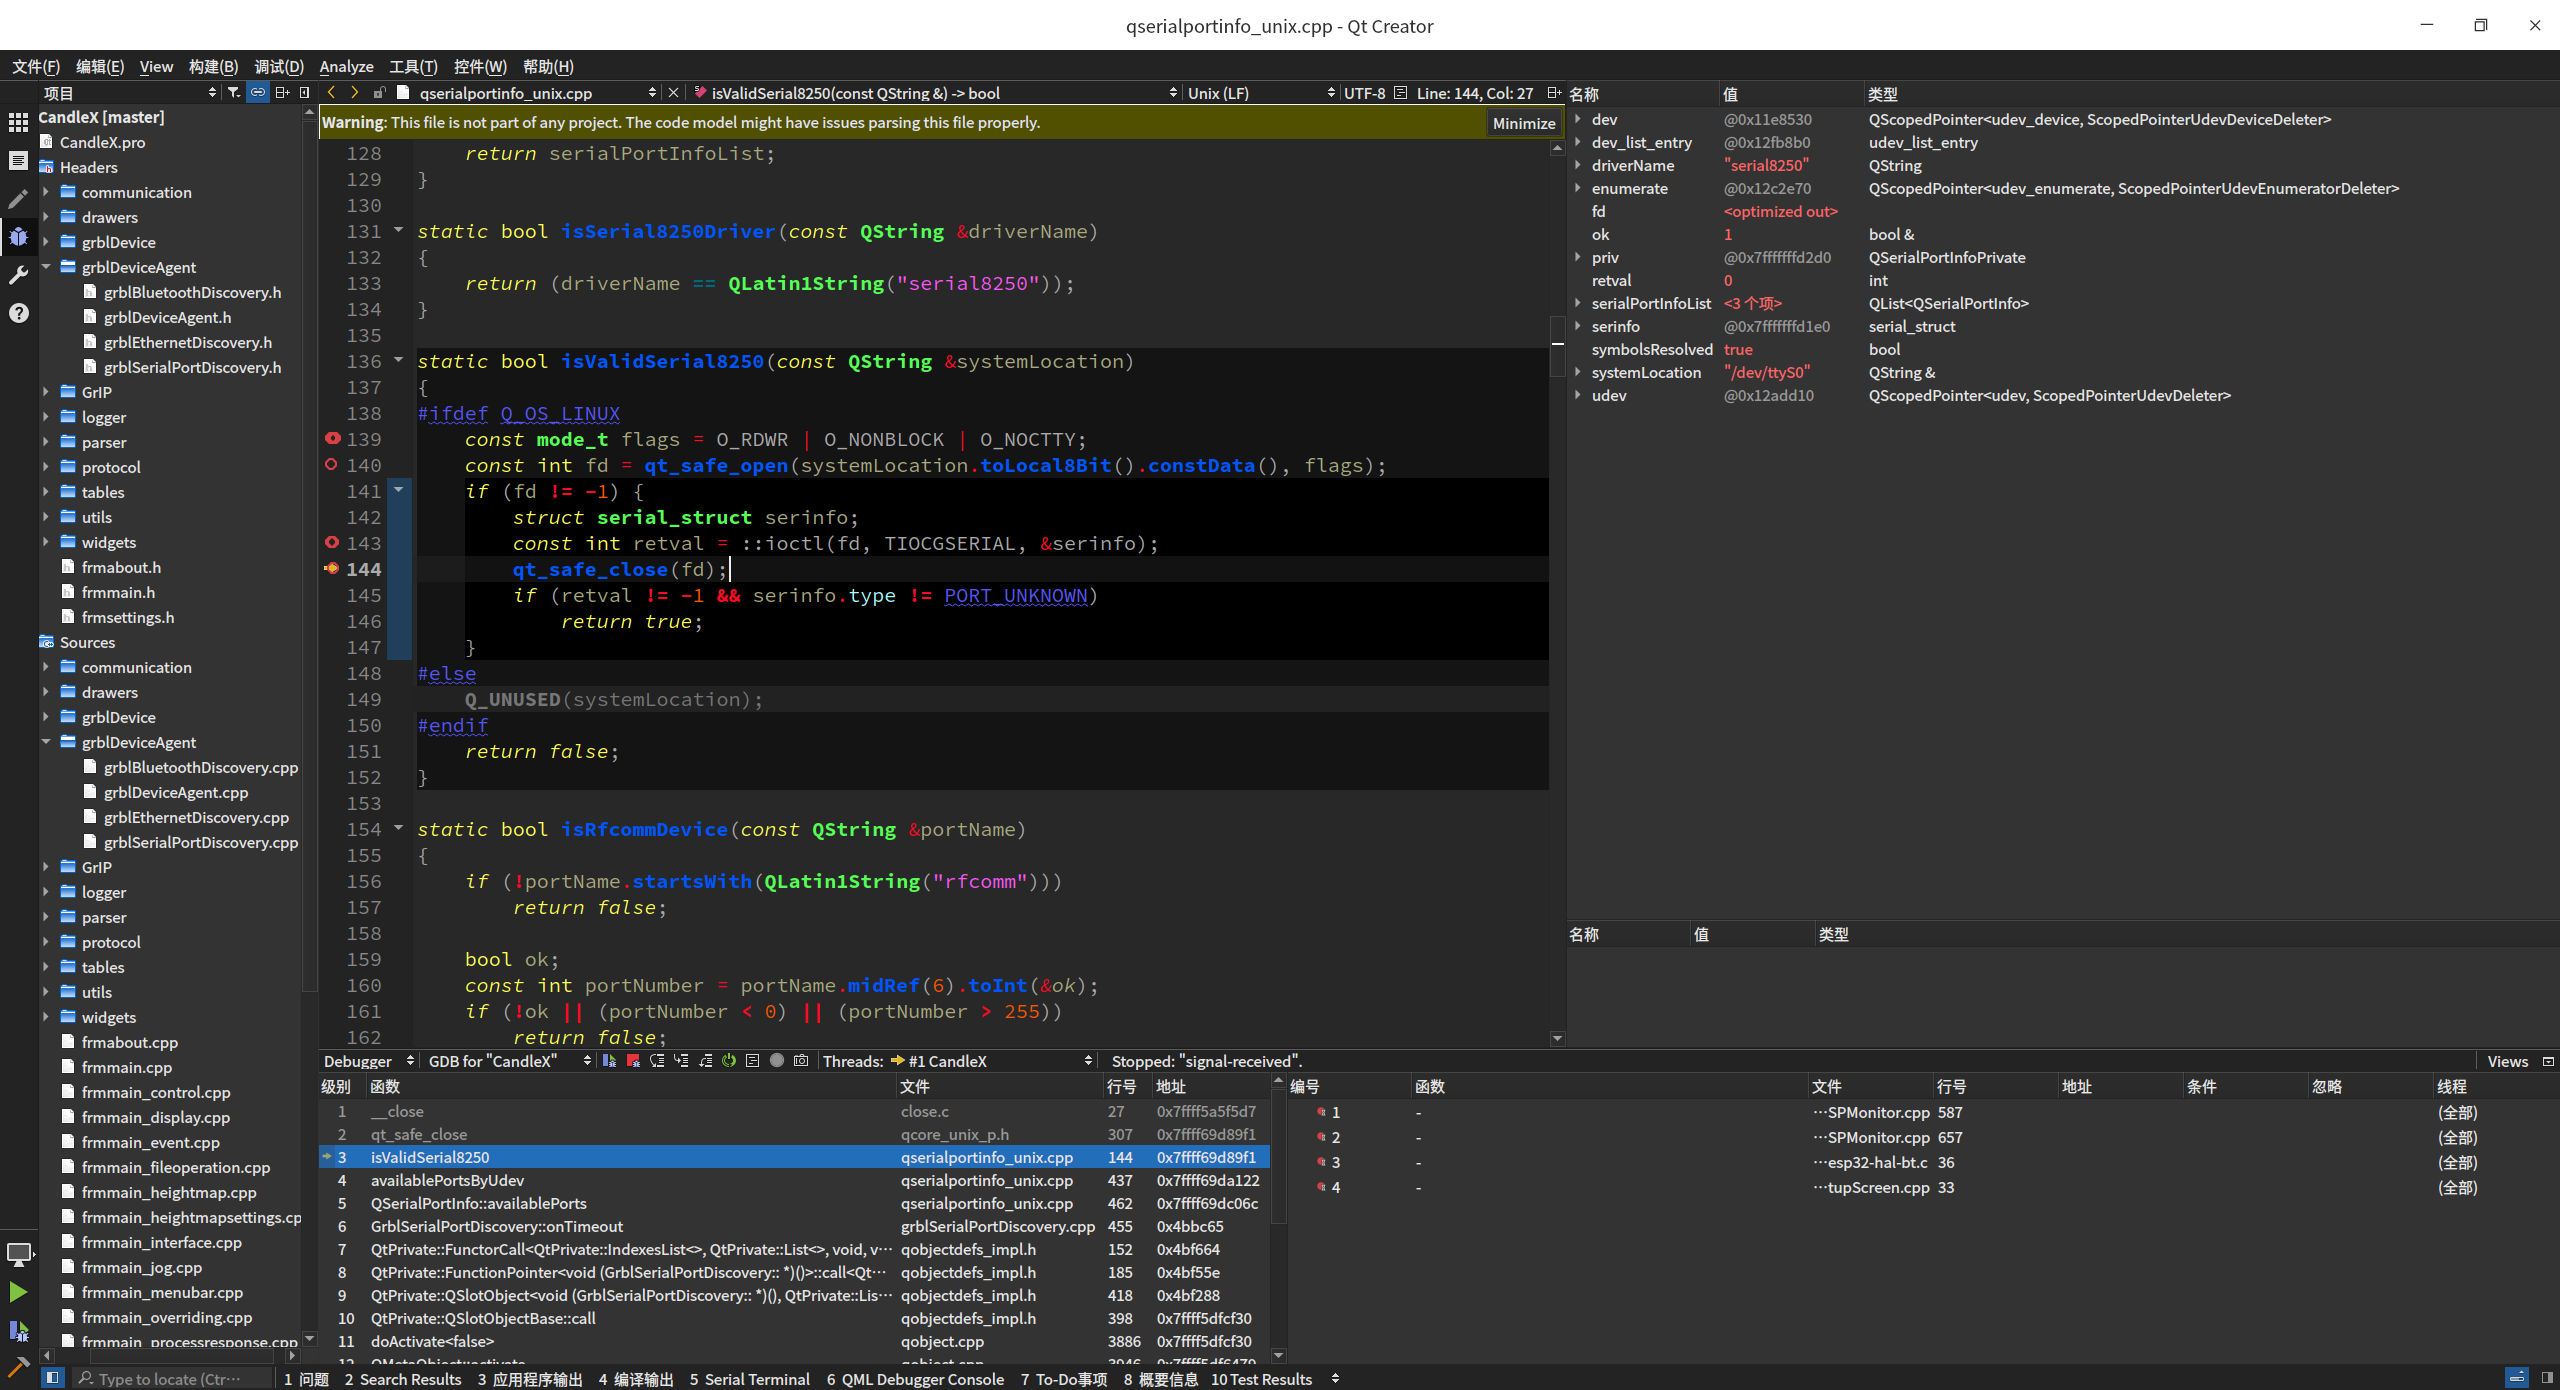Open the Serial Terminal output pane tab
This screenshot has height=1390, width=2560.
point(749,1379)
